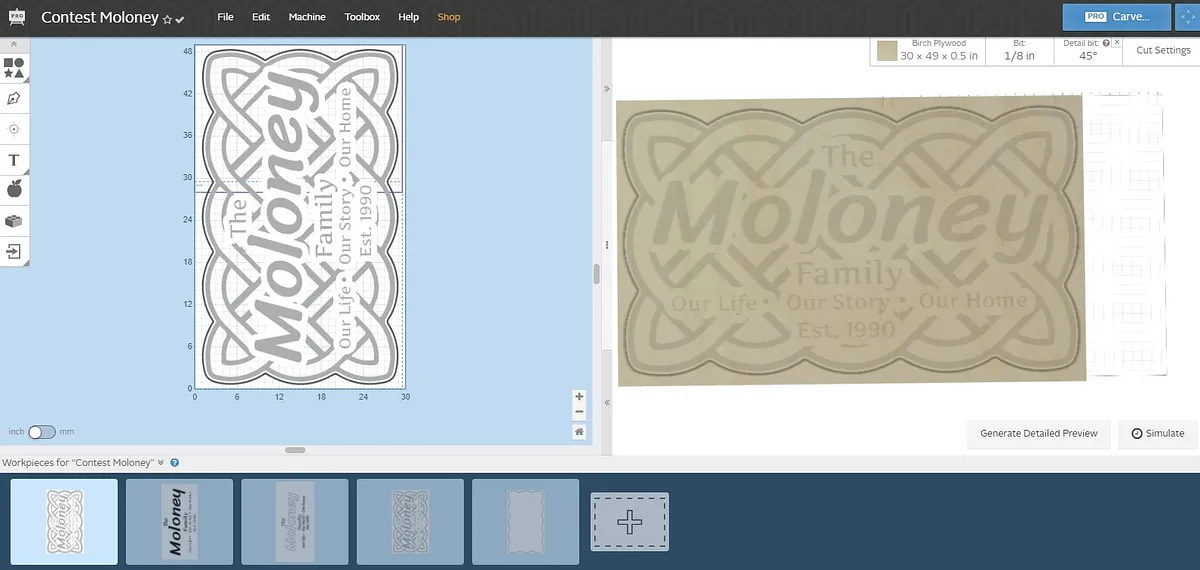Image resolution: width=1200 pixels, height=570 pixels.
Task: Start the Simulate preview
Action: [x=1157, y=433]
